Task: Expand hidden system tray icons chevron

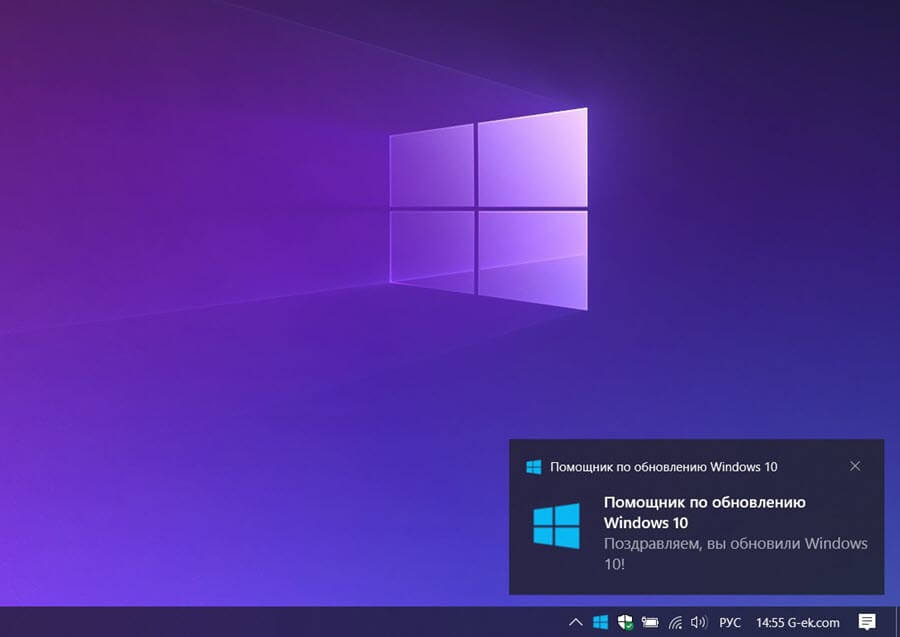Action: [576, 622]
